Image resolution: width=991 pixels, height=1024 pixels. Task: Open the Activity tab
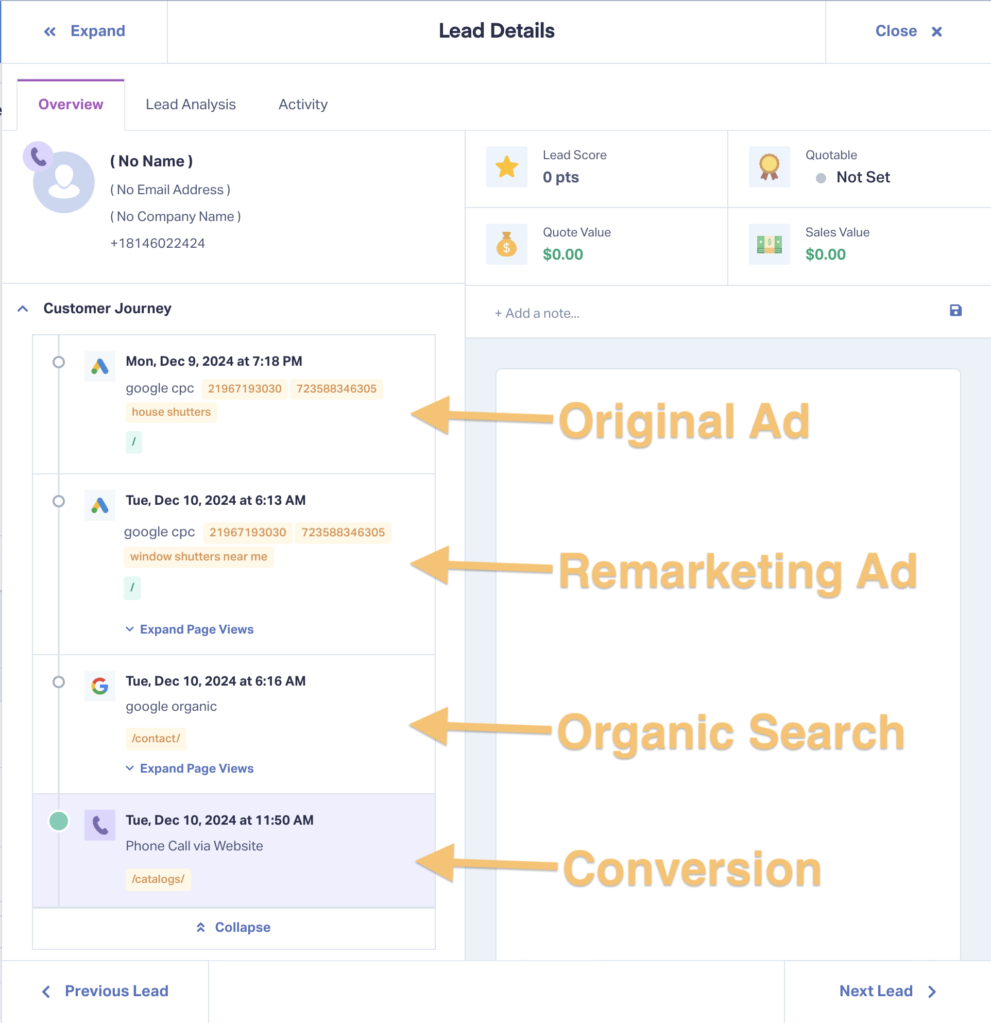(303, 104)
